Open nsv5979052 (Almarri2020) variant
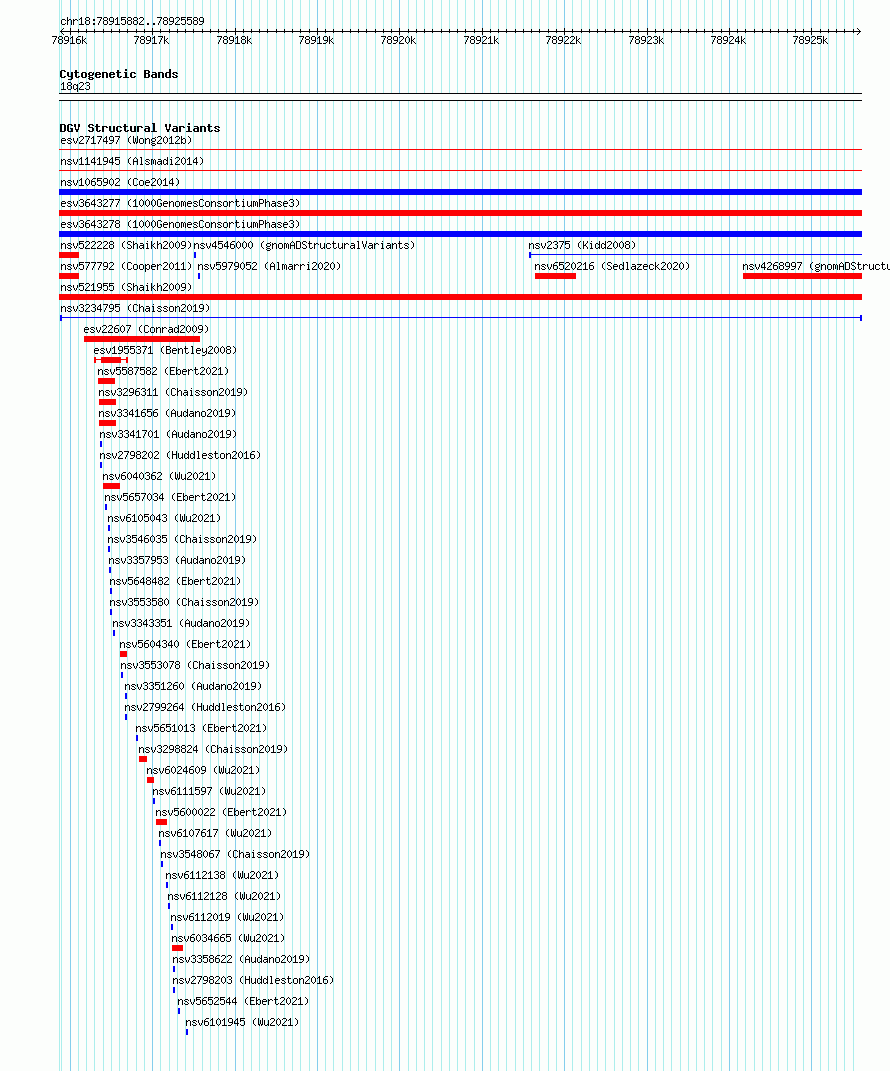 [269, 266]
